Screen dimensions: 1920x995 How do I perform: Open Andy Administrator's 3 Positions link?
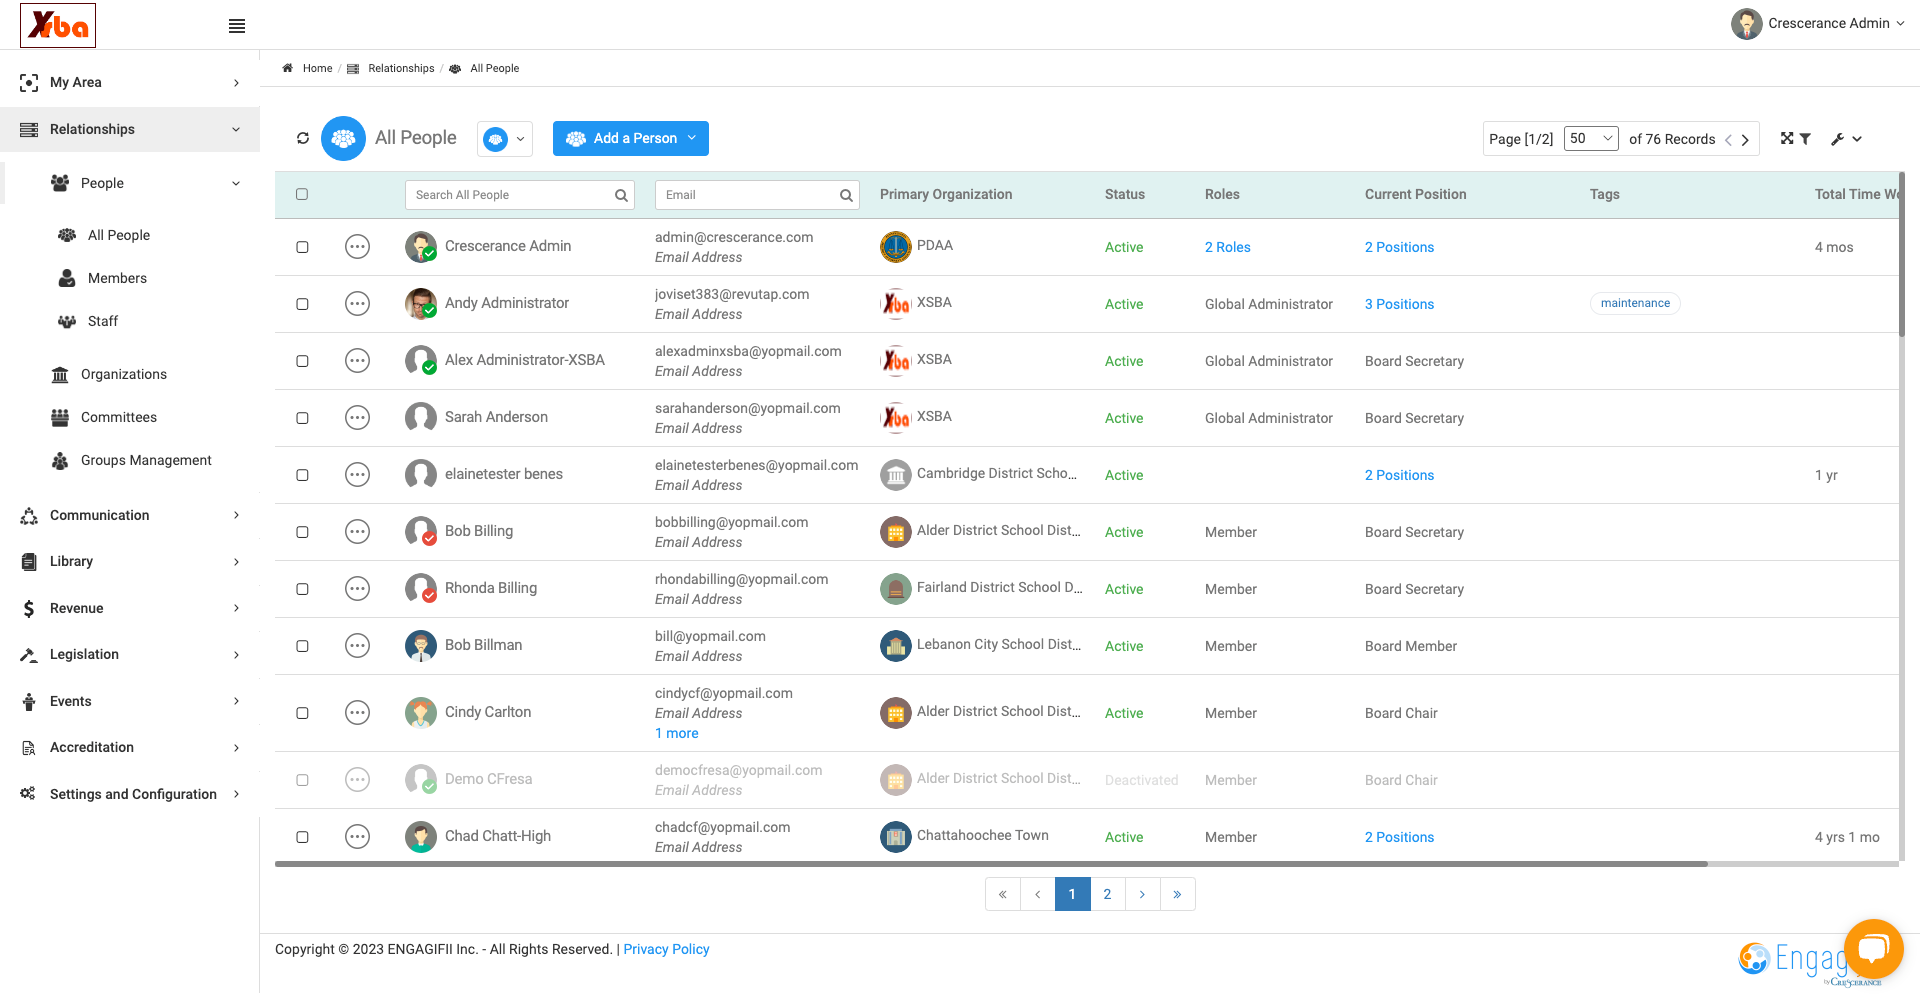[1399, 304]
